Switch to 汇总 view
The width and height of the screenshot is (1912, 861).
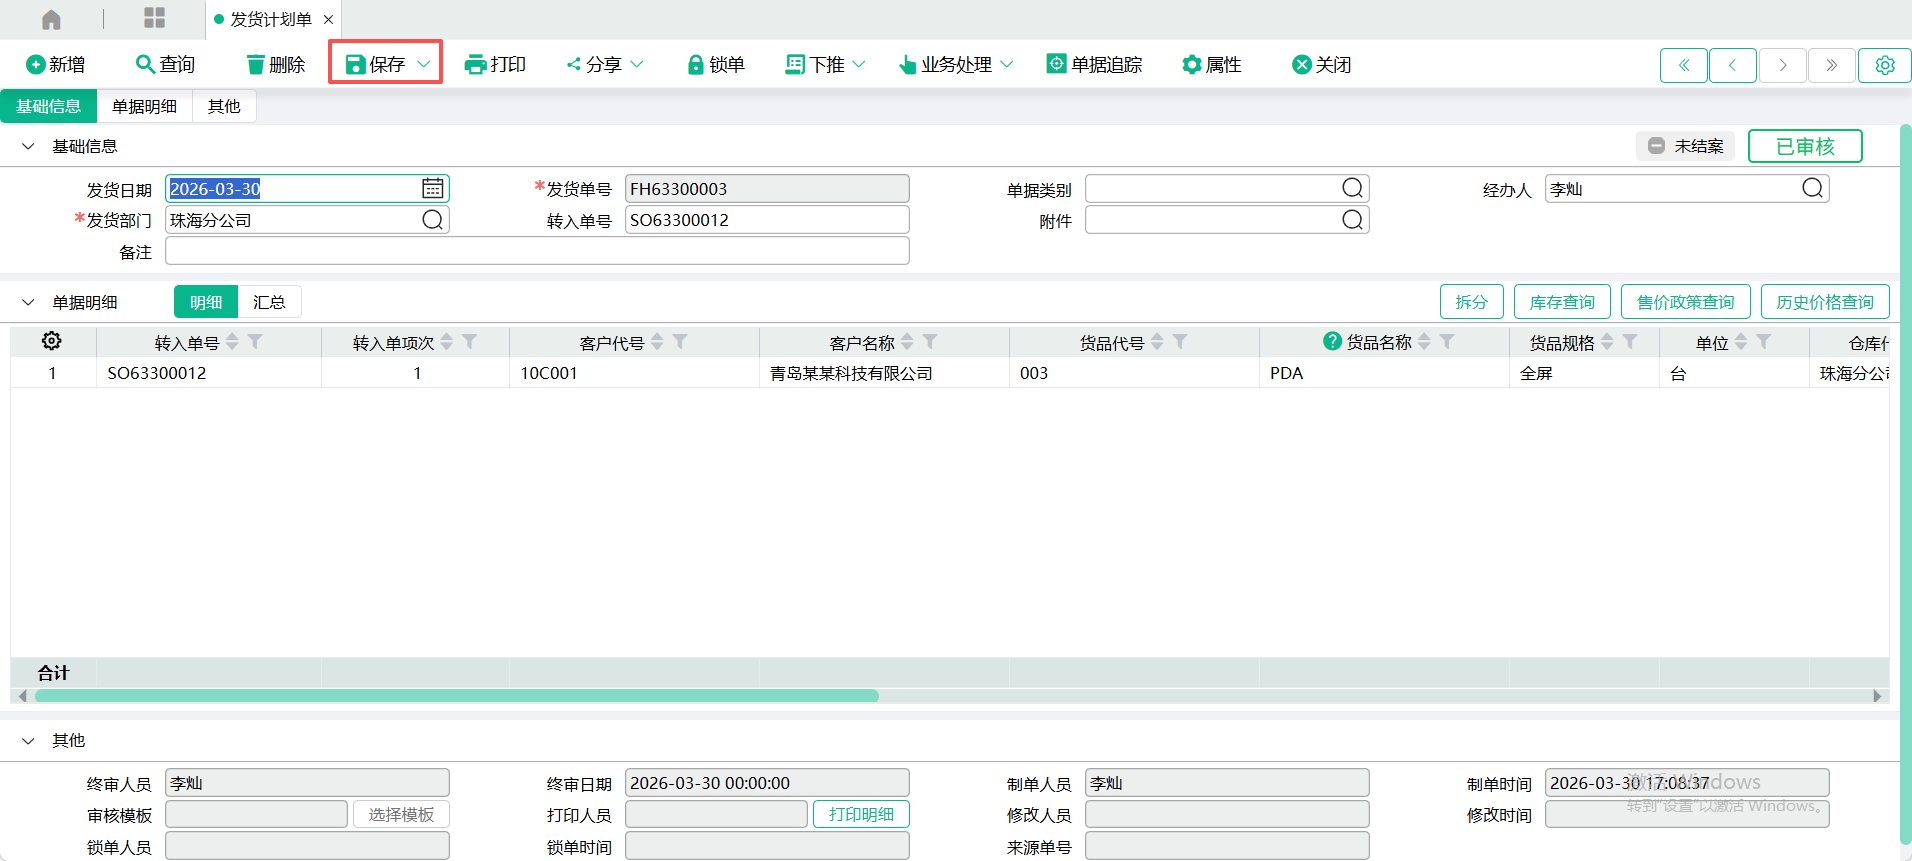tap(269, 302)
